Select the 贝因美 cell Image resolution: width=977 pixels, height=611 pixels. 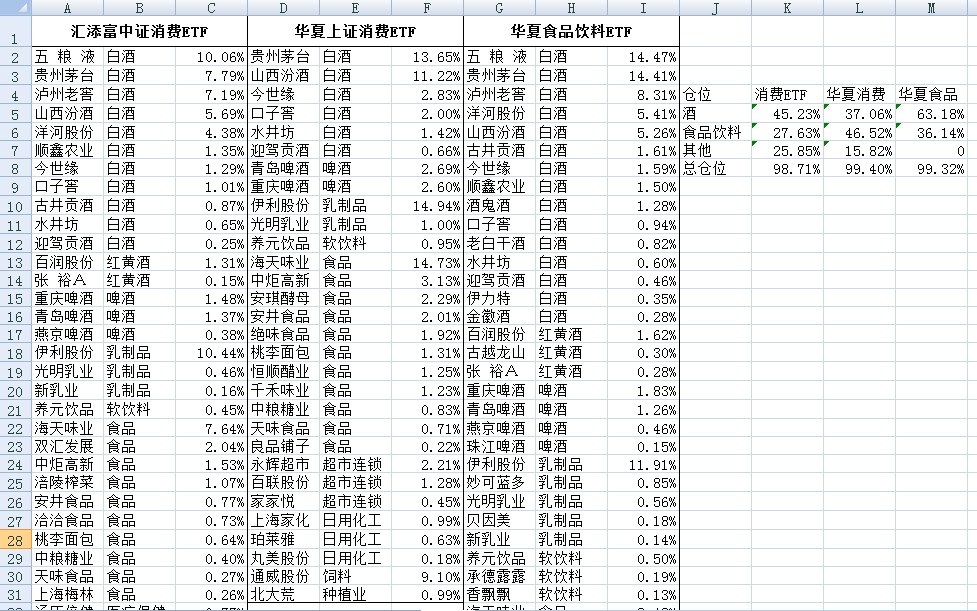(x=500, y=521)
